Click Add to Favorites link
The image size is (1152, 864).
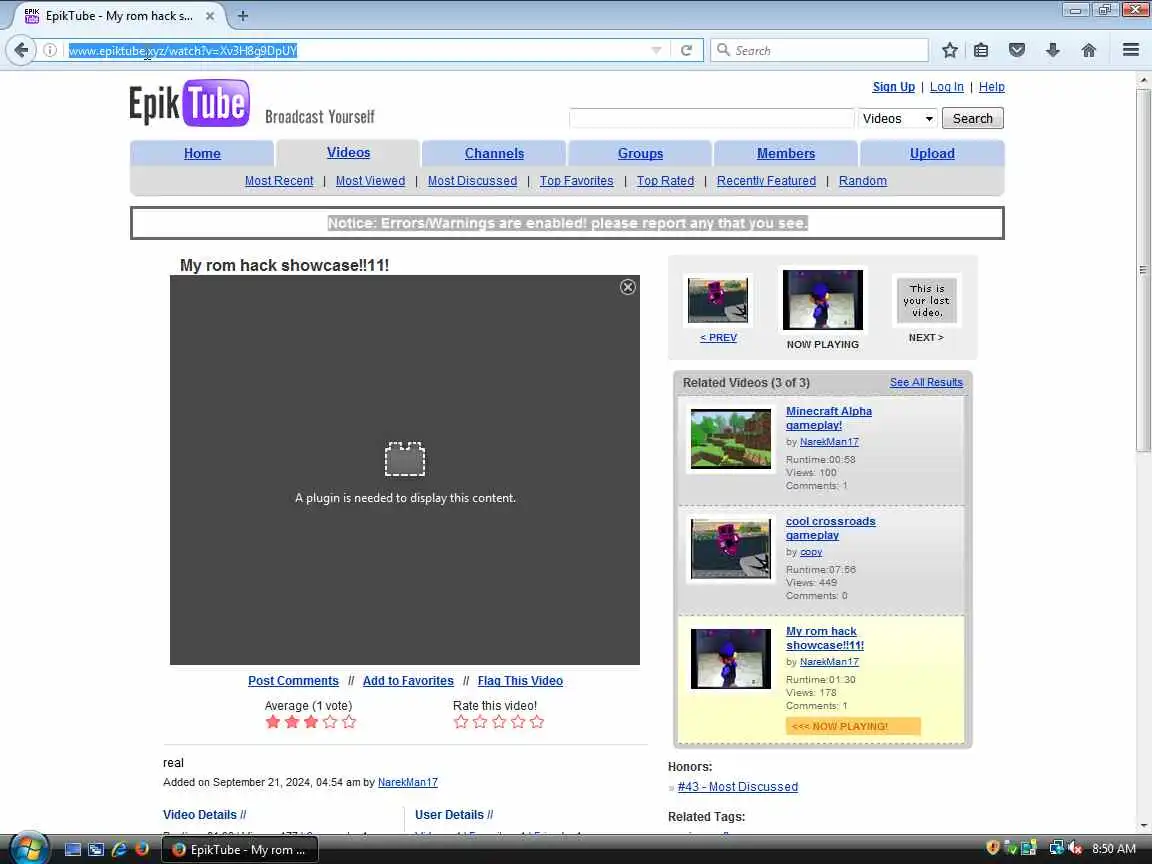pyautogui.click(x=408, y=681)
